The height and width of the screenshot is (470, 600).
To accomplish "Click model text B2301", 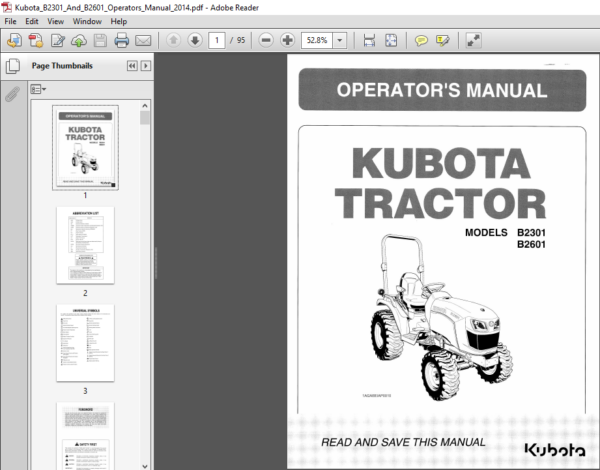I will click(531, 232).
